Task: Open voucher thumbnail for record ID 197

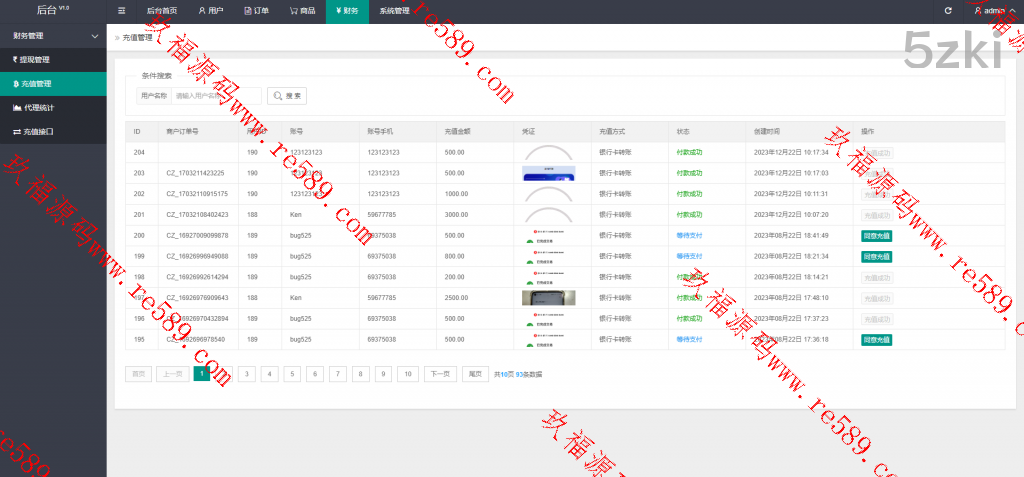Action: click(x=548, y=297)
